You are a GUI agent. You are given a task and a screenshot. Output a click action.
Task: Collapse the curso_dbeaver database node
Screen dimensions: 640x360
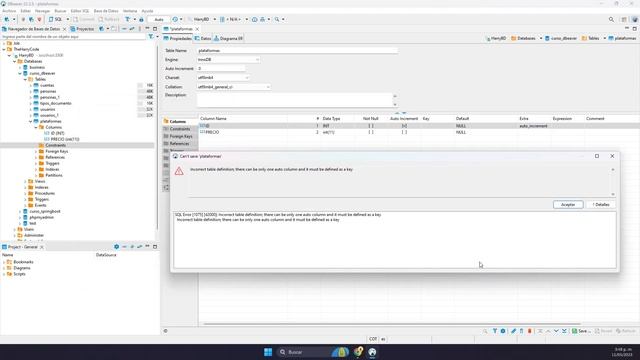[20, 73]
